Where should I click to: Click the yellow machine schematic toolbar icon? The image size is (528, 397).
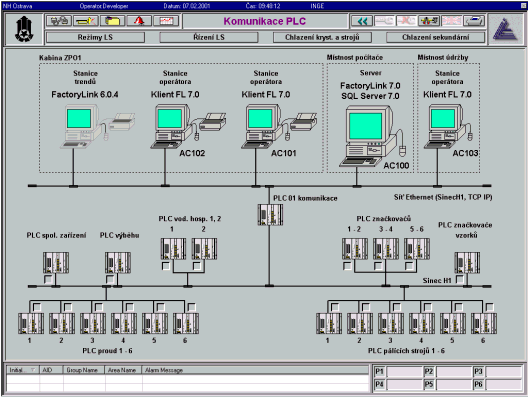429,21
